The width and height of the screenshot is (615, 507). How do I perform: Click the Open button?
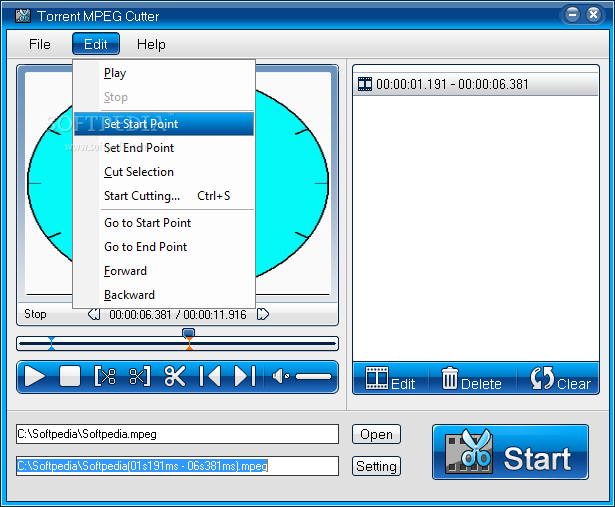(376, 434)
